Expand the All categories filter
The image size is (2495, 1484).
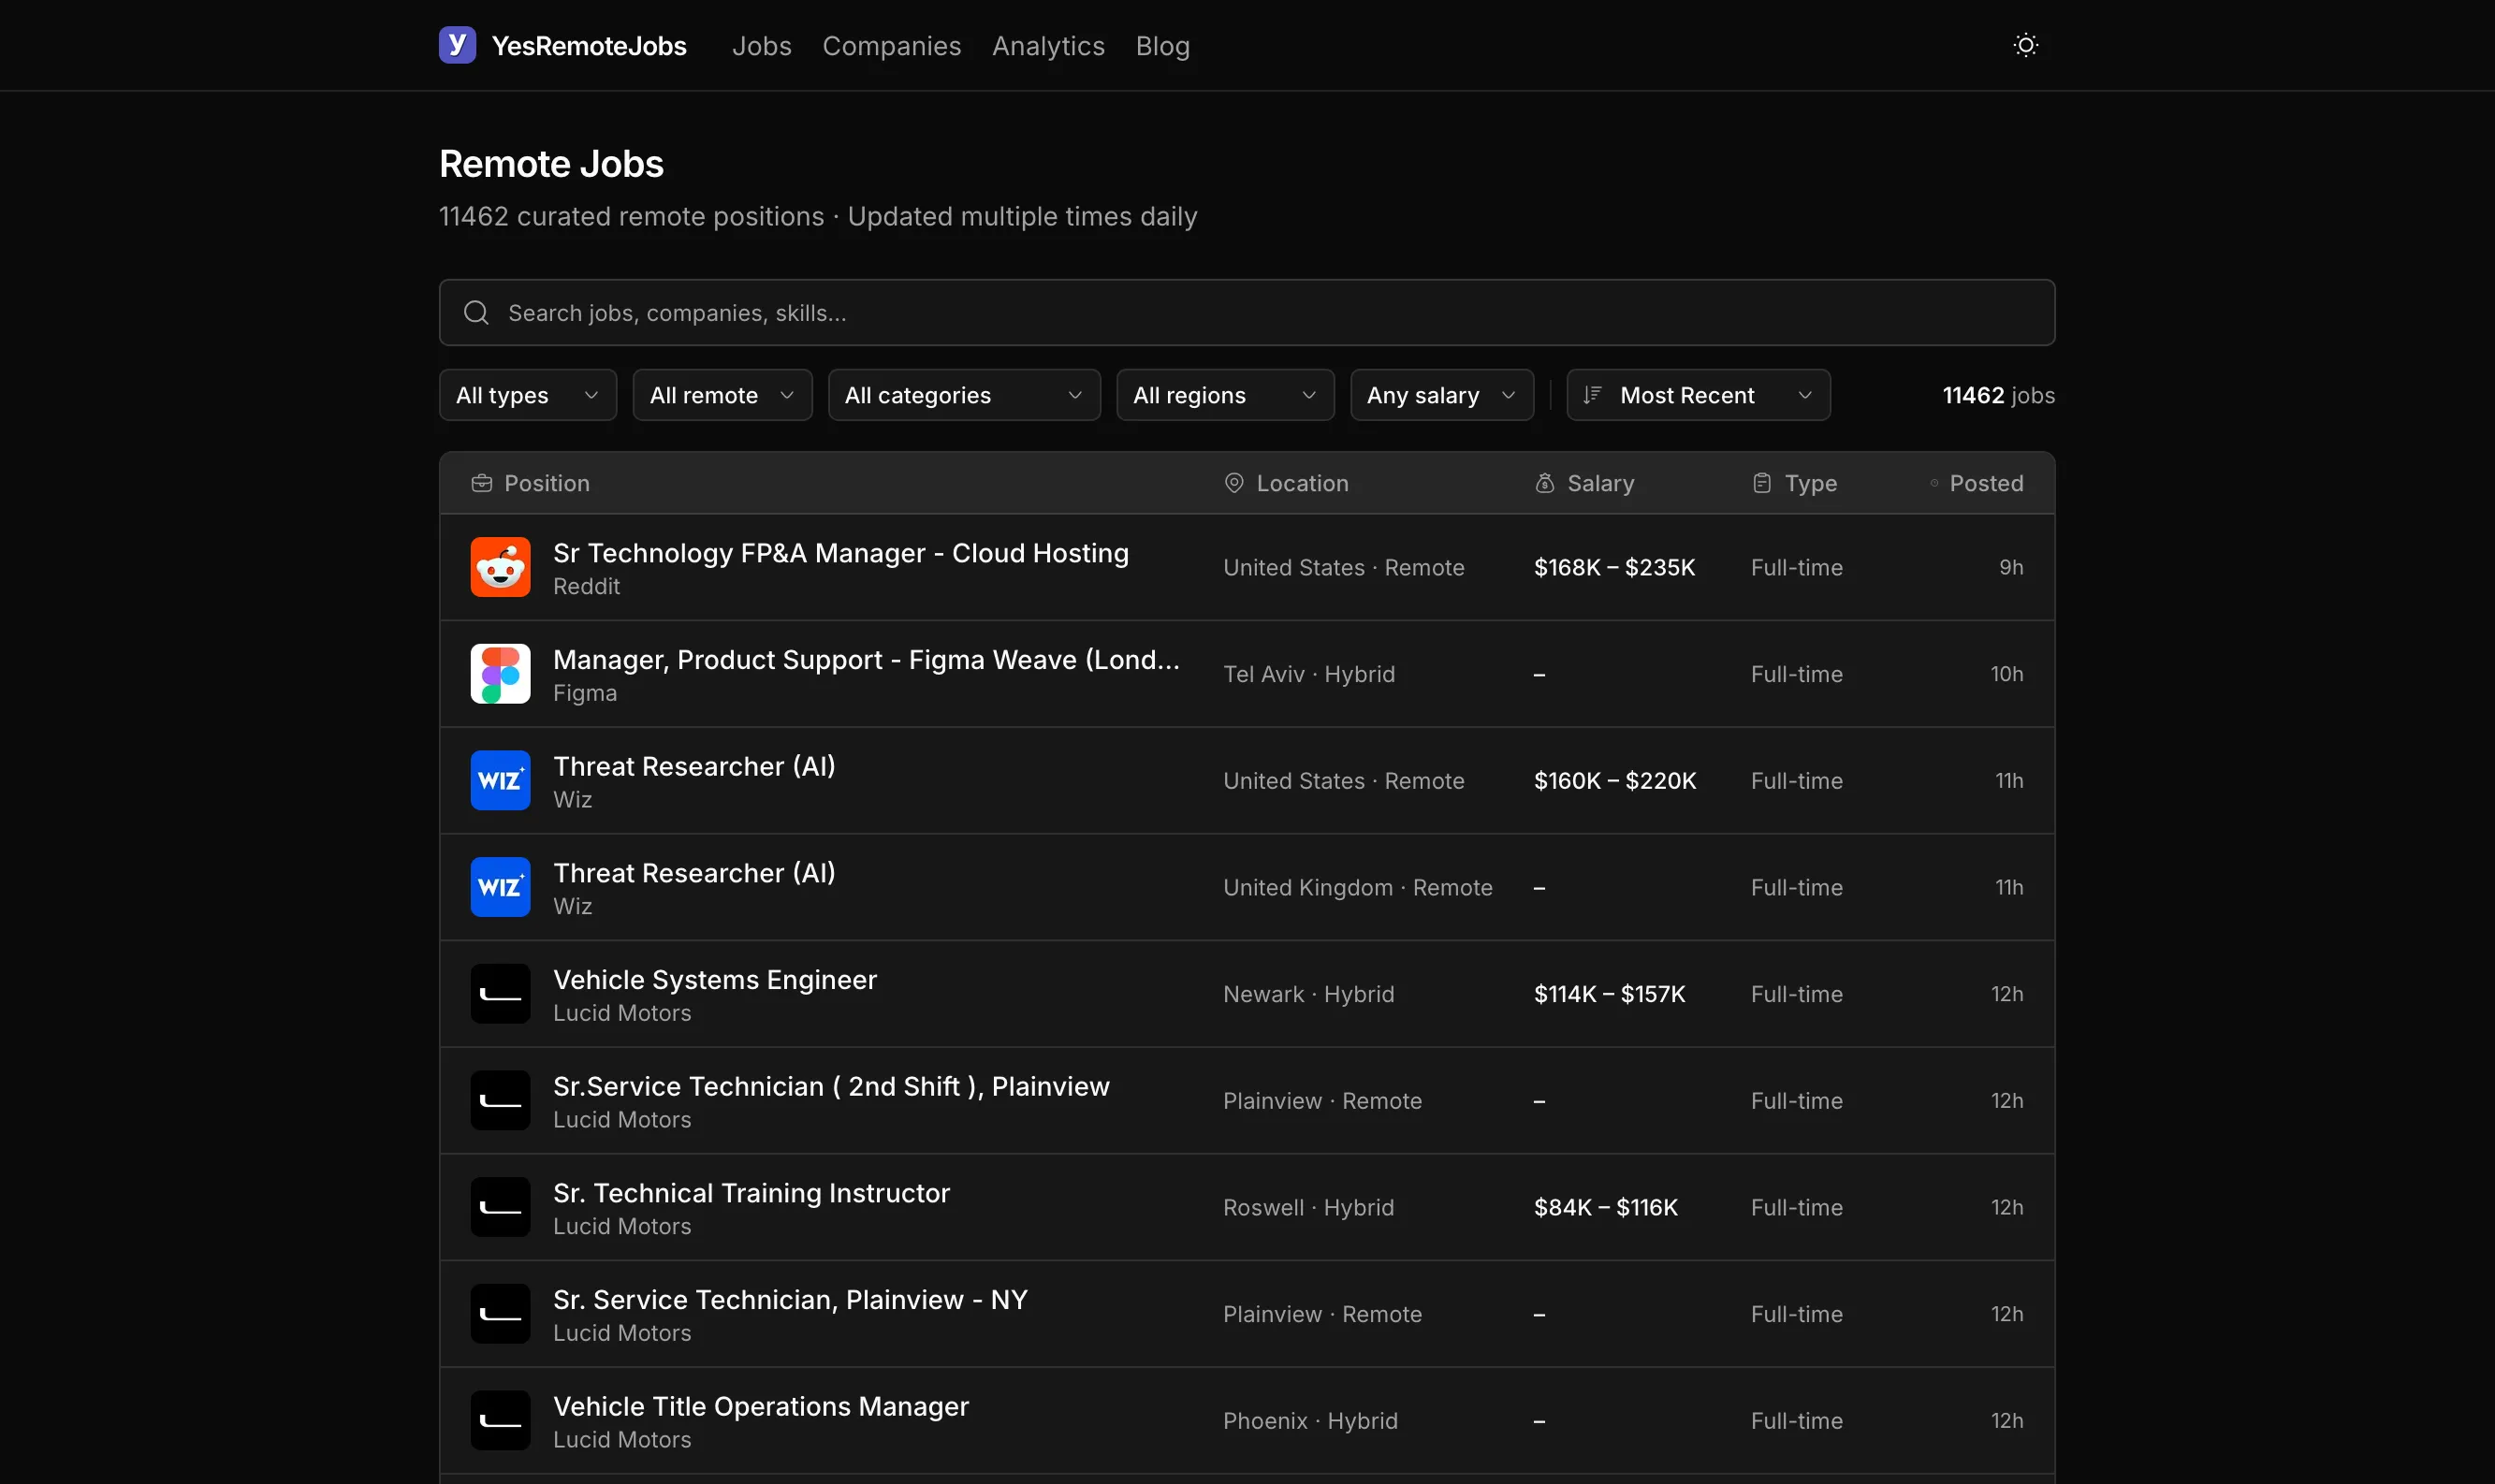coord(963,395)
